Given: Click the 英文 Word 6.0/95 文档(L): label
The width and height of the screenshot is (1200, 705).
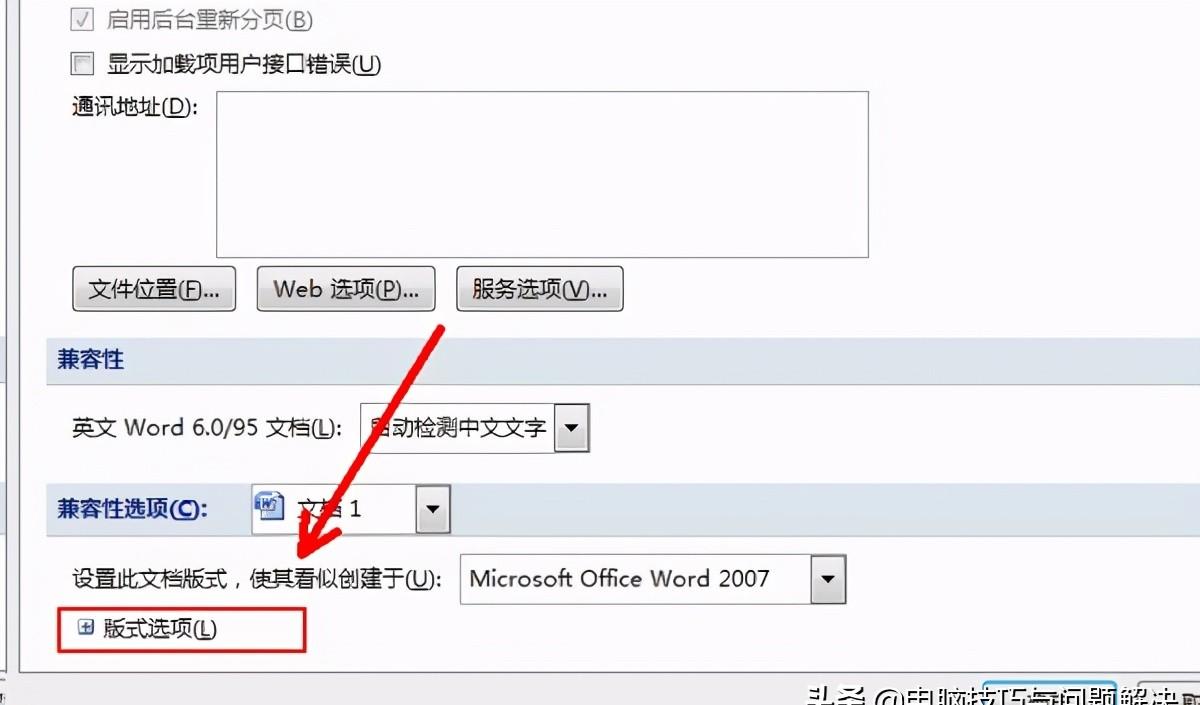Looking at the screenshot, I should [208, 428].
